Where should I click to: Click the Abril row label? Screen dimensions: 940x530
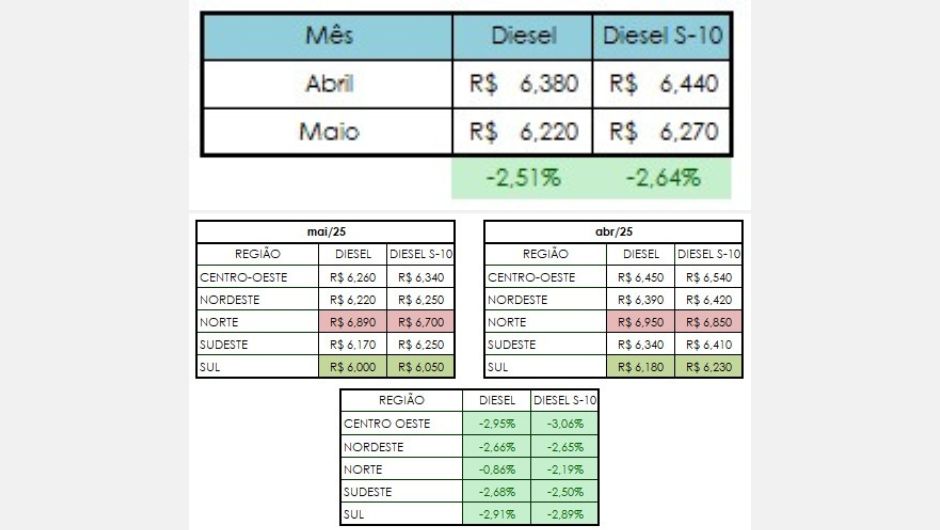(x=328, y=84)
